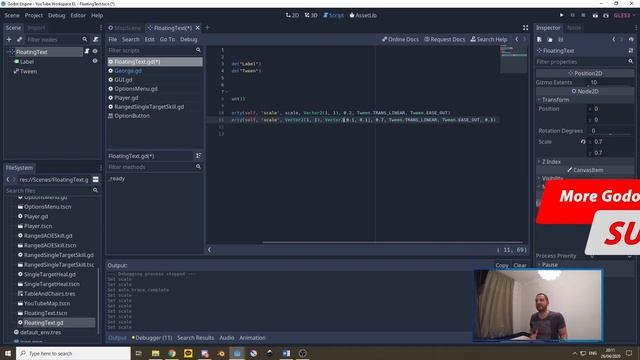
Task: Select FloatingText.tscn in FileSystem
Action: (x=45, y=313)
